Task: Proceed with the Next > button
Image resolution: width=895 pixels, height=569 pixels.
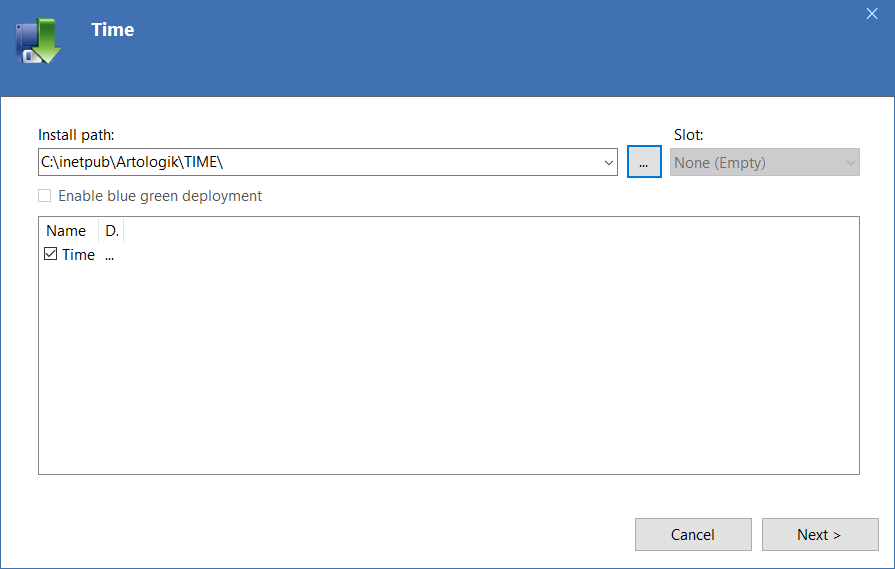Action: 820,534
